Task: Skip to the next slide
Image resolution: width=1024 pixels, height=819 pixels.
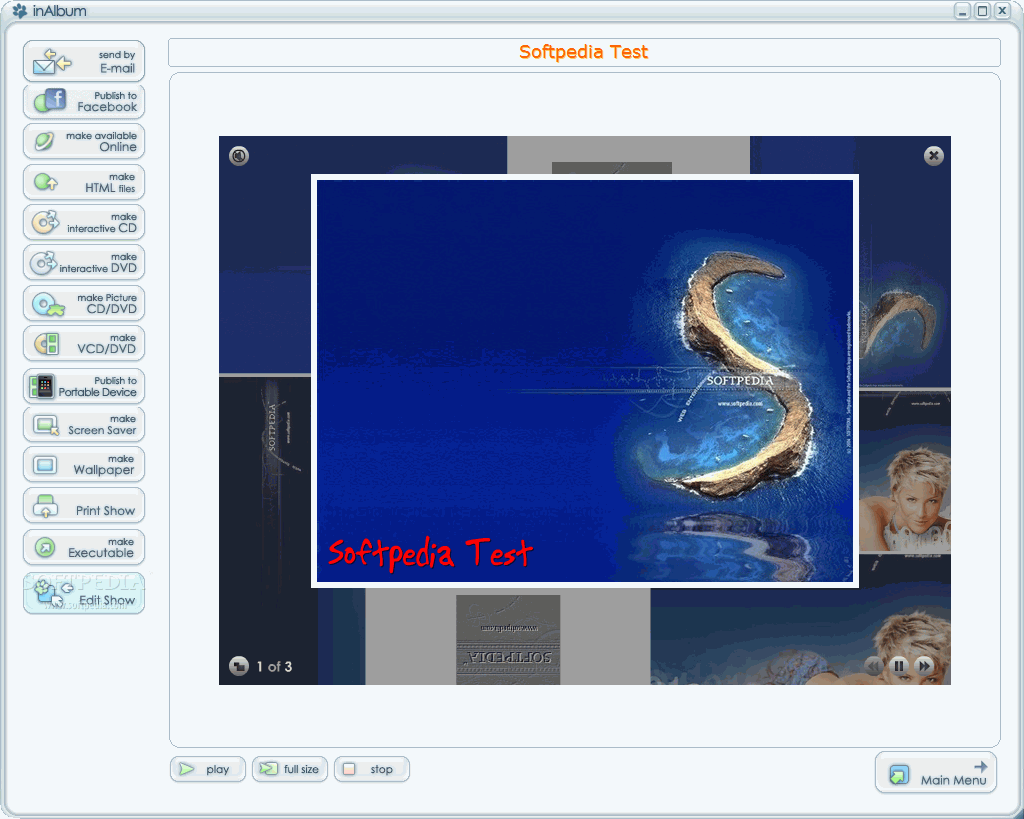Action: coord(923,666)
